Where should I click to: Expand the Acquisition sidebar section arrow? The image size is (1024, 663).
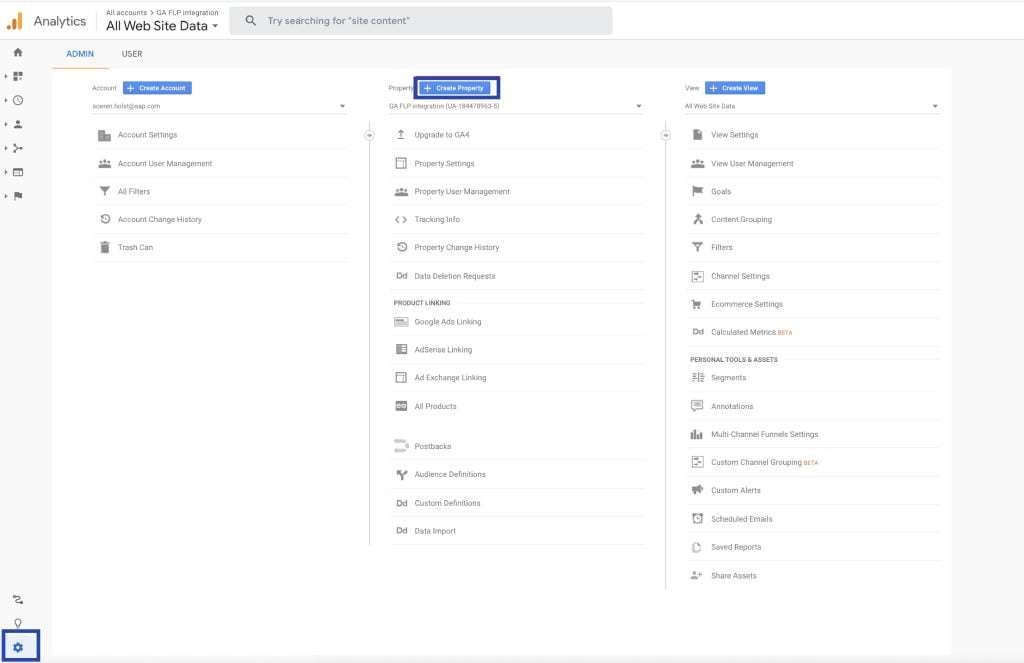tap(6, 148)
